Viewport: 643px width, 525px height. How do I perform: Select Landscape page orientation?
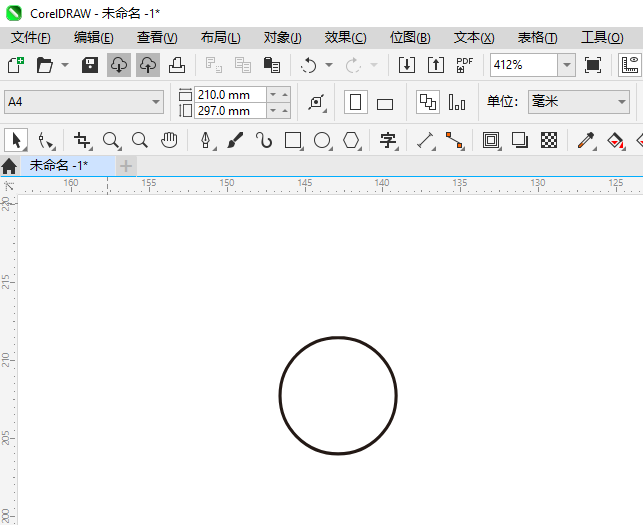point(385,104)
